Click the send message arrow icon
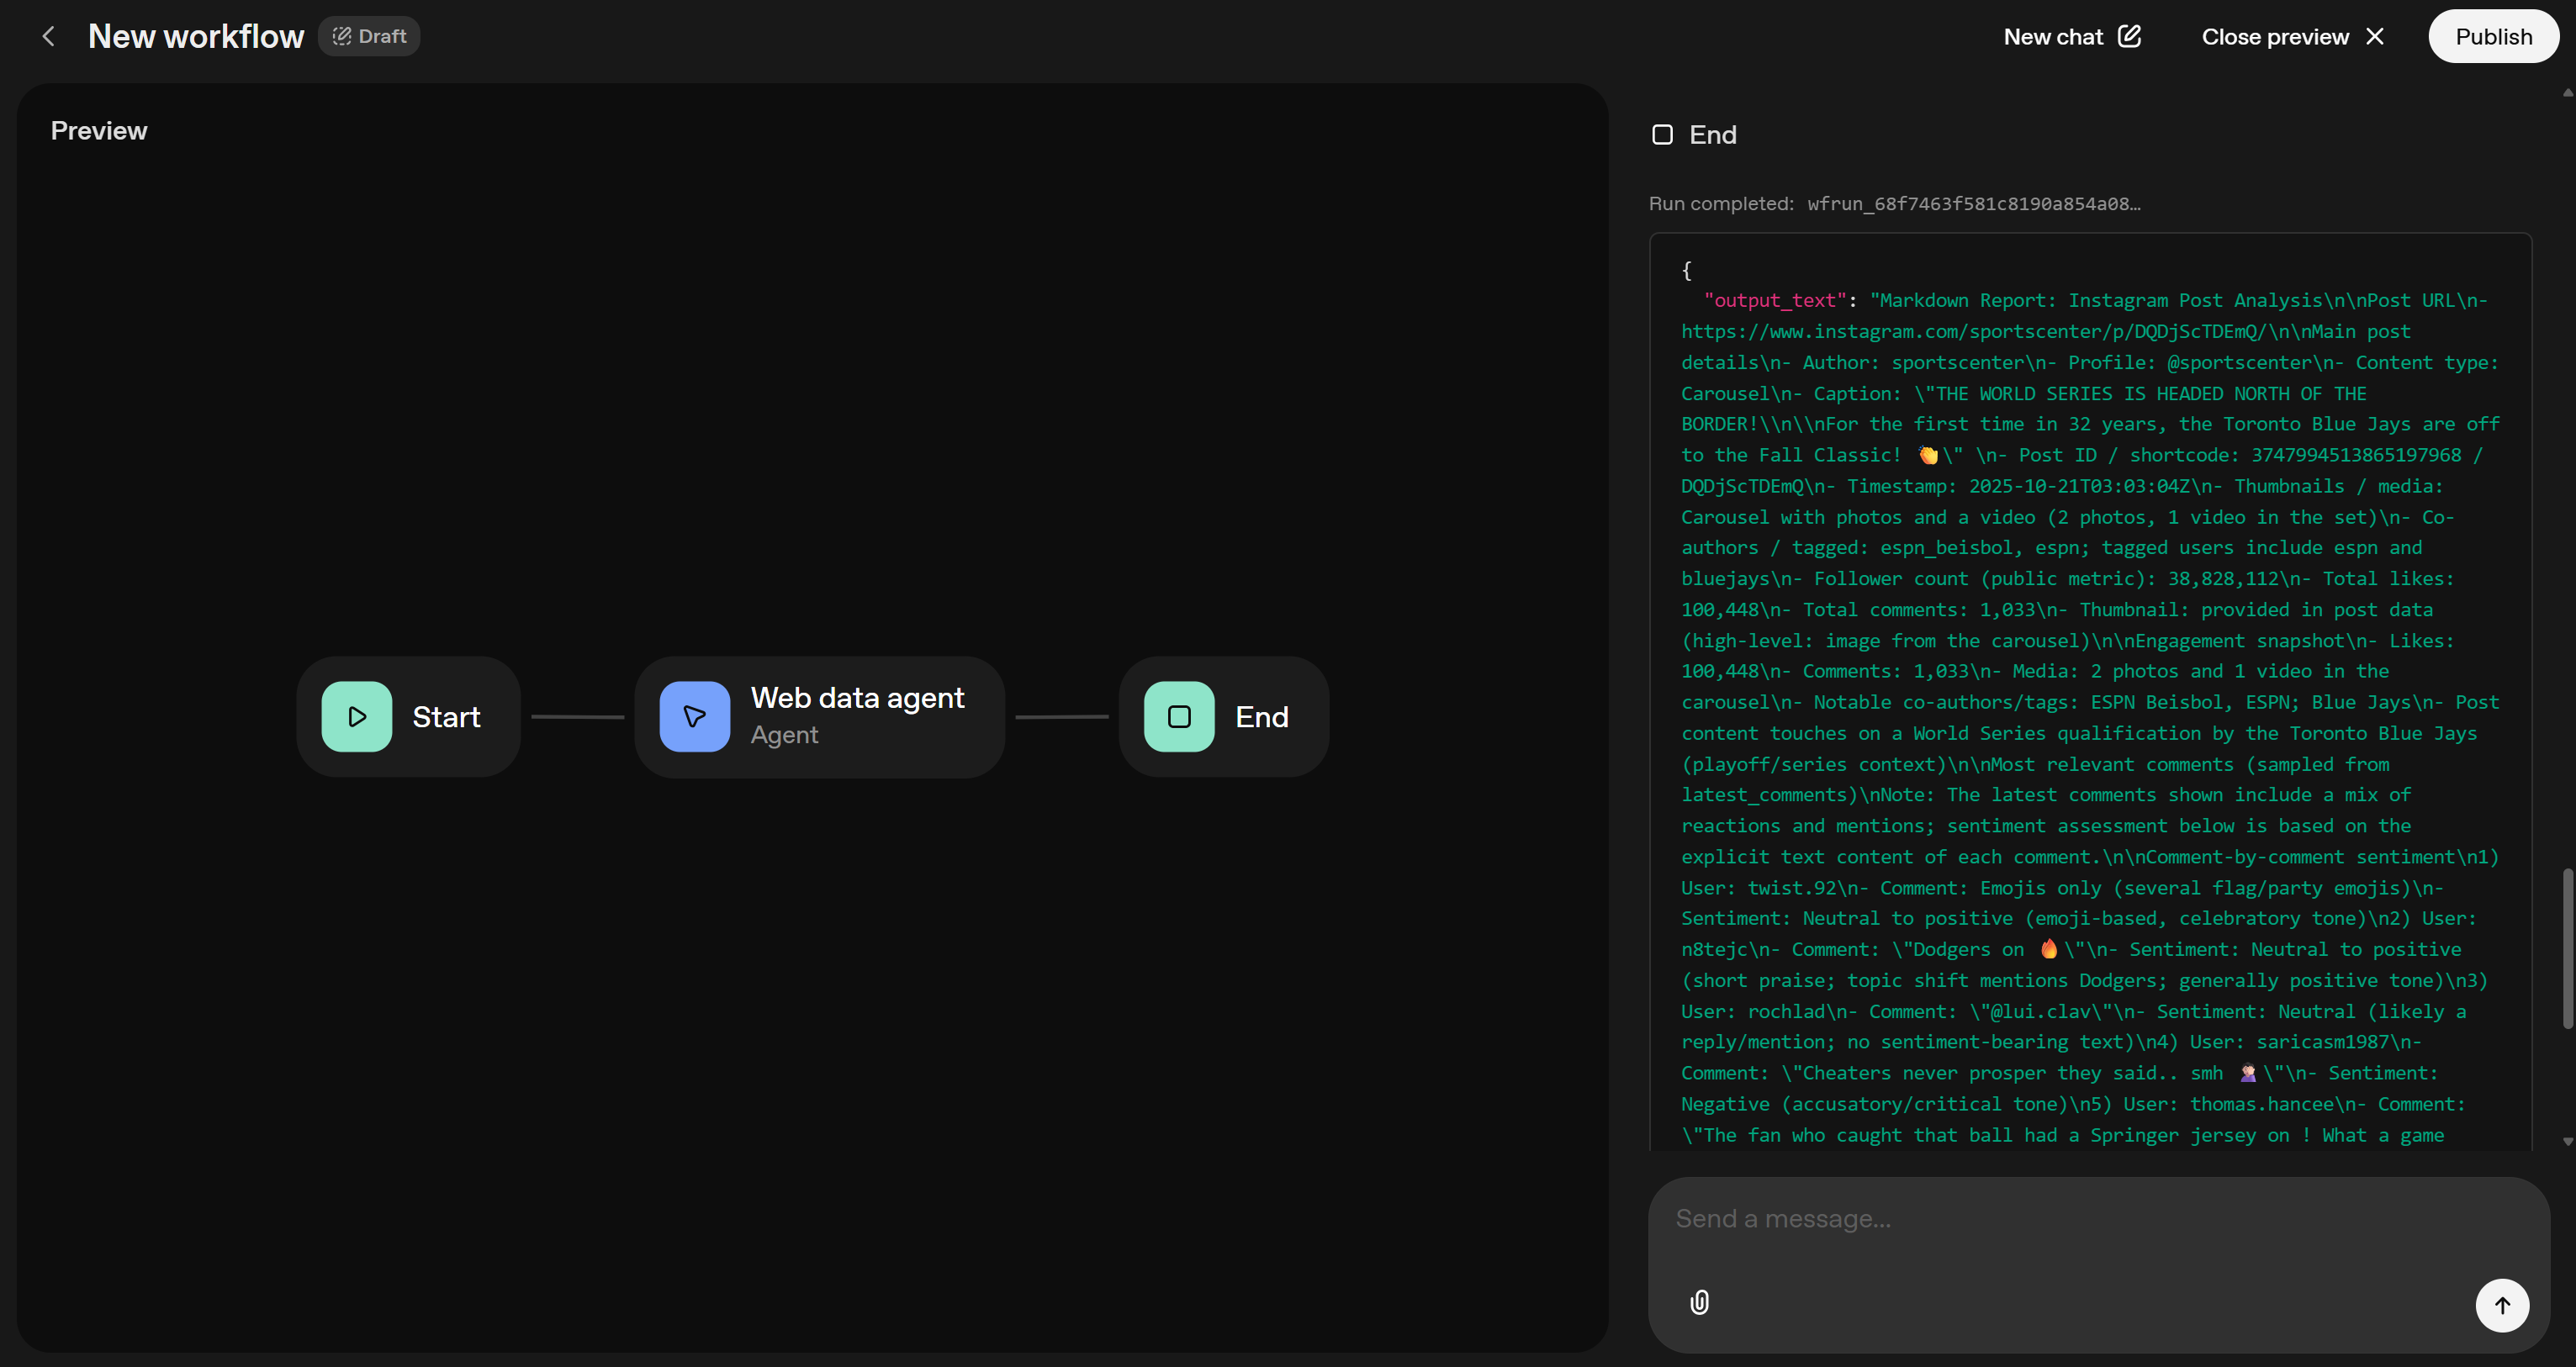2576x1367 pixels. click(x=2502, y=1305)
